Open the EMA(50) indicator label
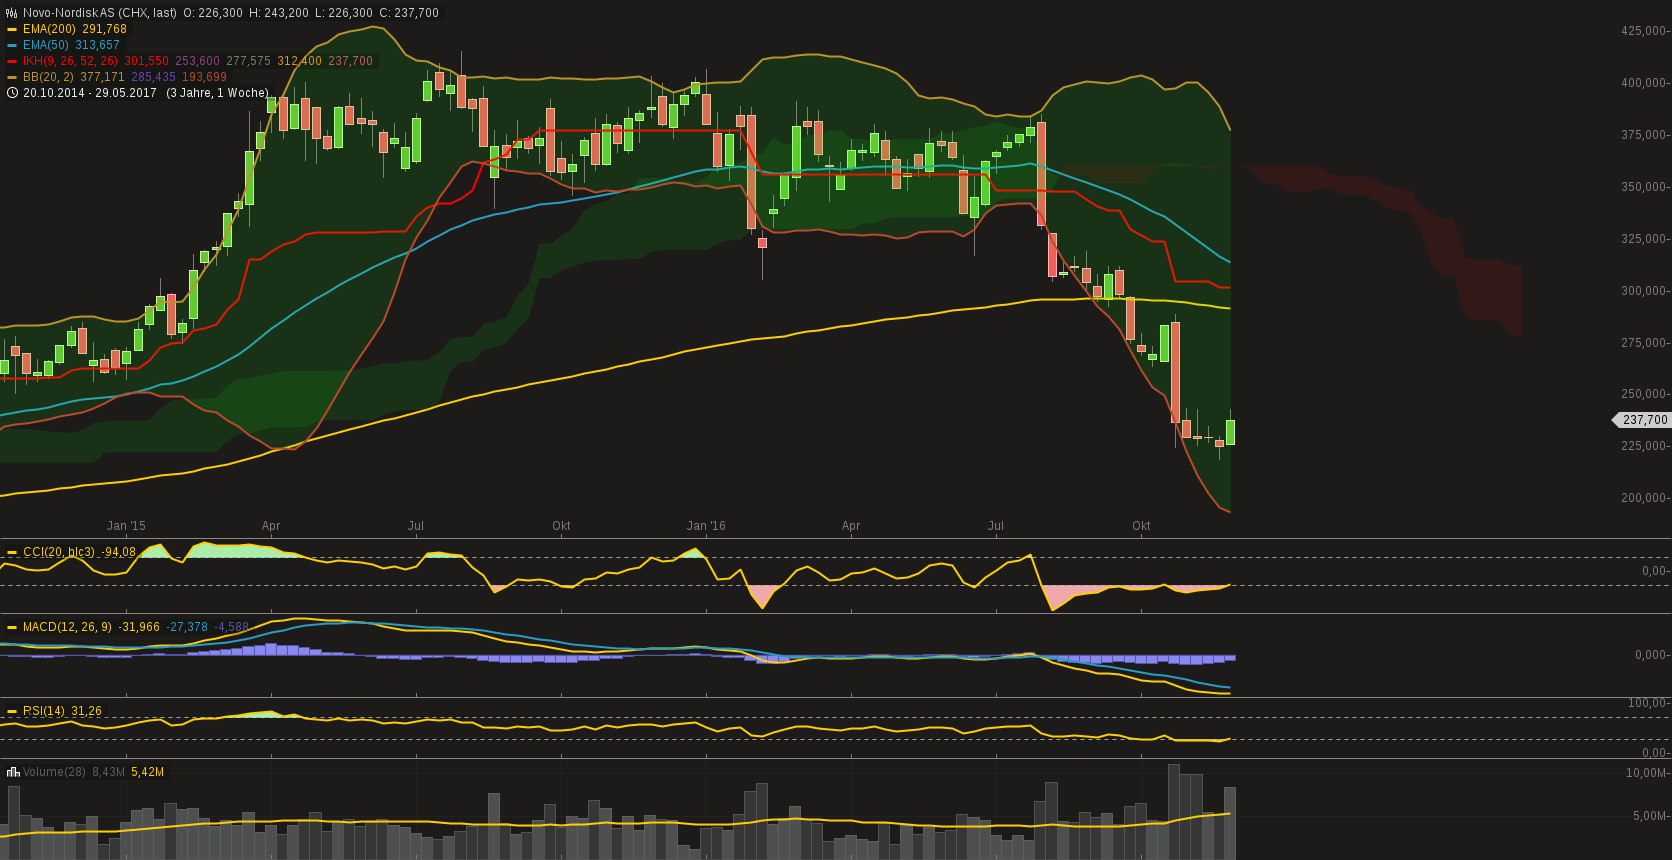 46,45
